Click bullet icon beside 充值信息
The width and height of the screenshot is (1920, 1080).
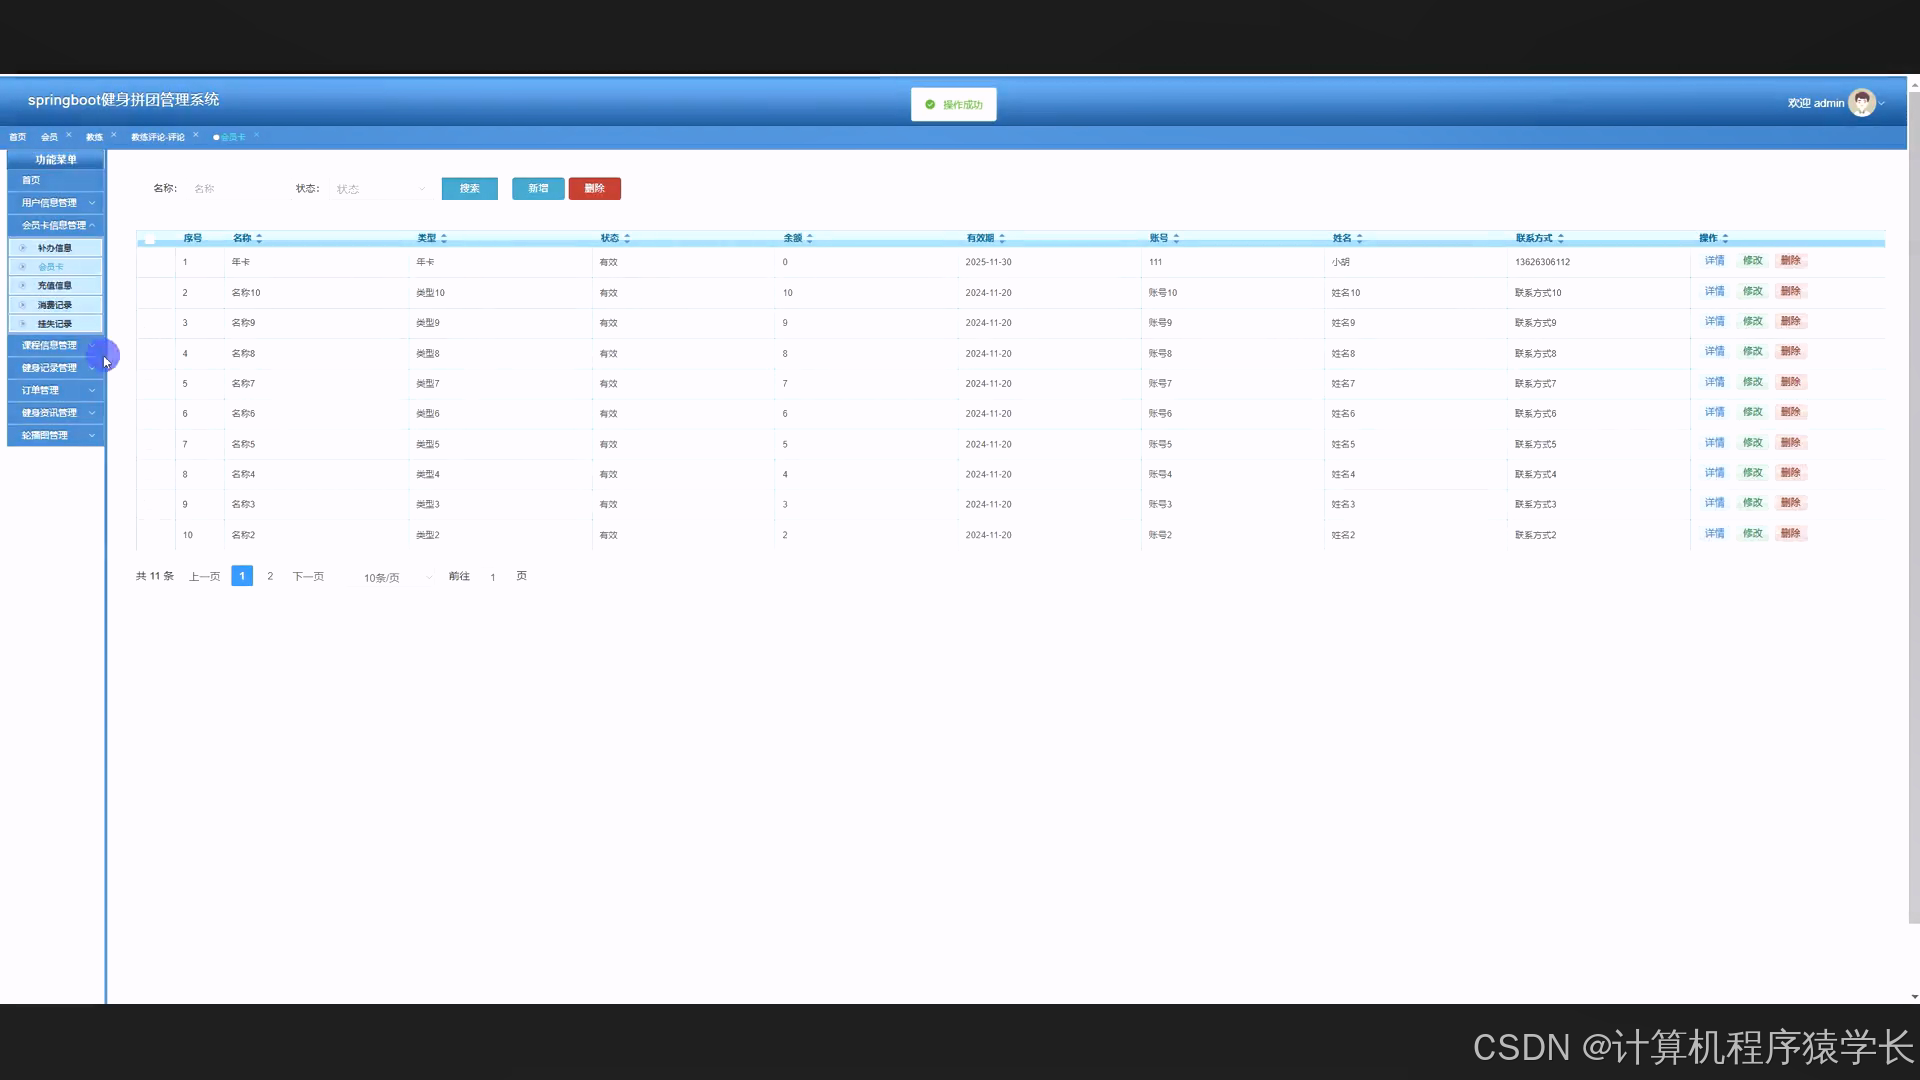[x=23, y=286]
